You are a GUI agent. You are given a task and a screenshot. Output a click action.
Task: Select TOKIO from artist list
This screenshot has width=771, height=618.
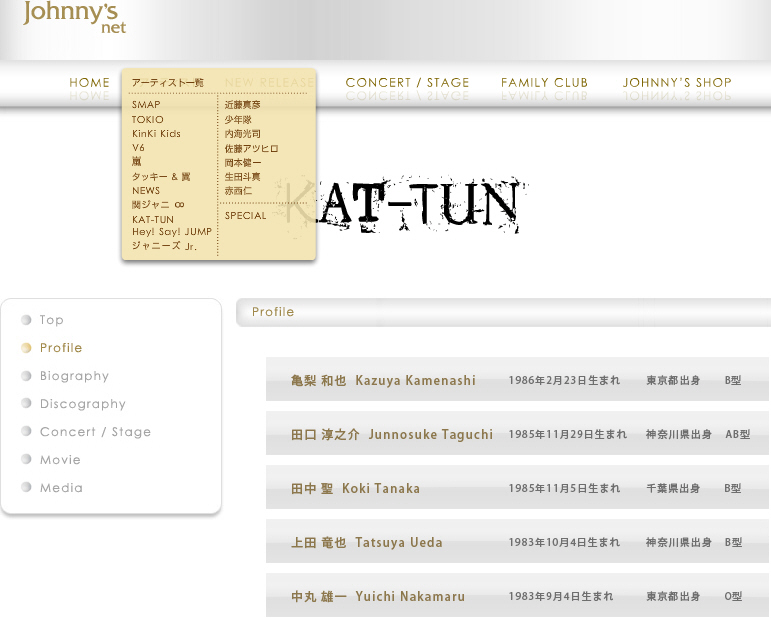click(x=148, y=119)
